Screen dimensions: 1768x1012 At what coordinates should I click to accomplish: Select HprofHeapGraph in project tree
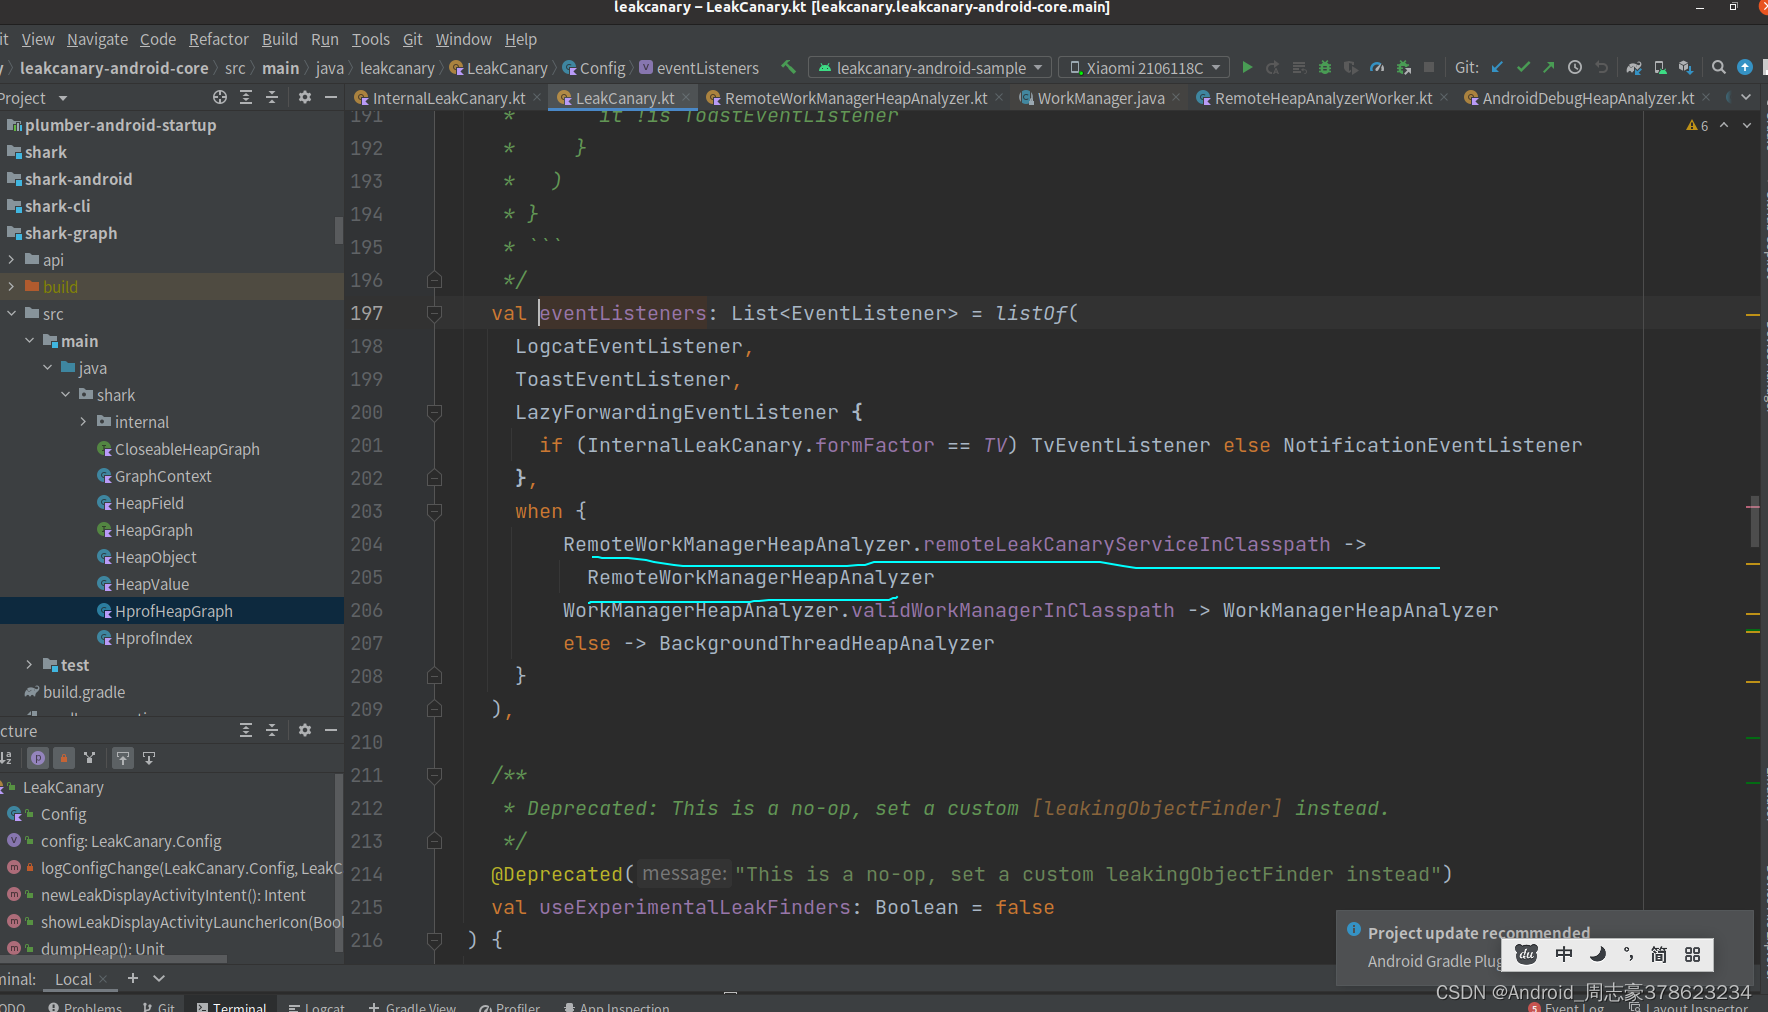(171, 611)
